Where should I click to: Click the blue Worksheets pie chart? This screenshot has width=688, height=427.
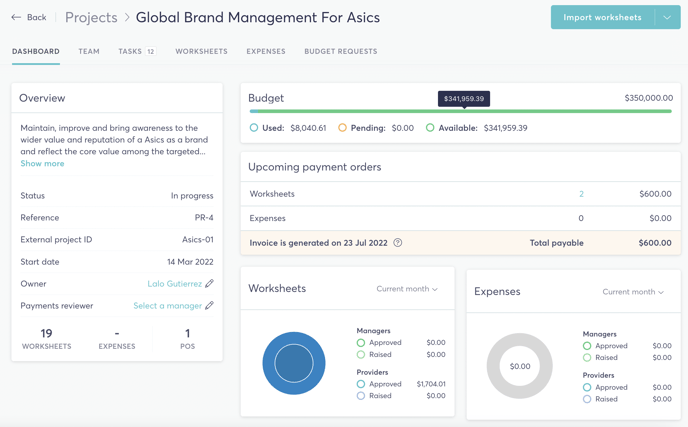pos(294,363)
